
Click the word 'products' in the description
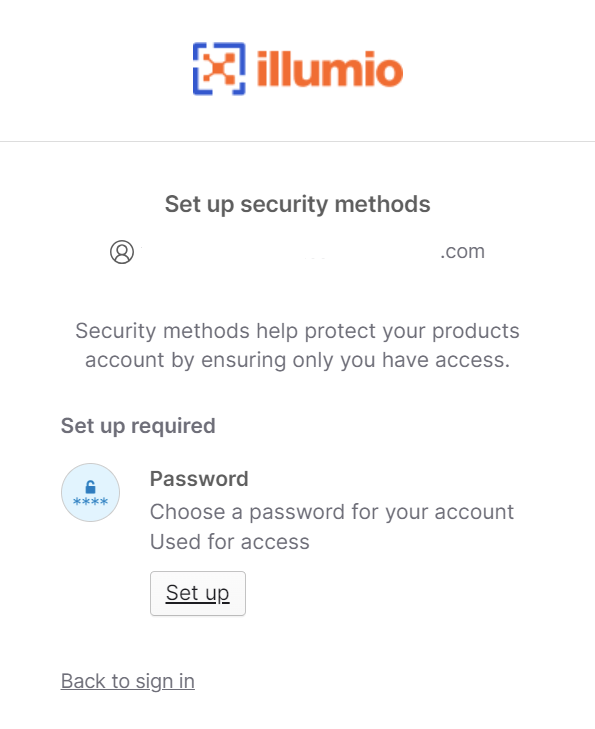[476, 332]
